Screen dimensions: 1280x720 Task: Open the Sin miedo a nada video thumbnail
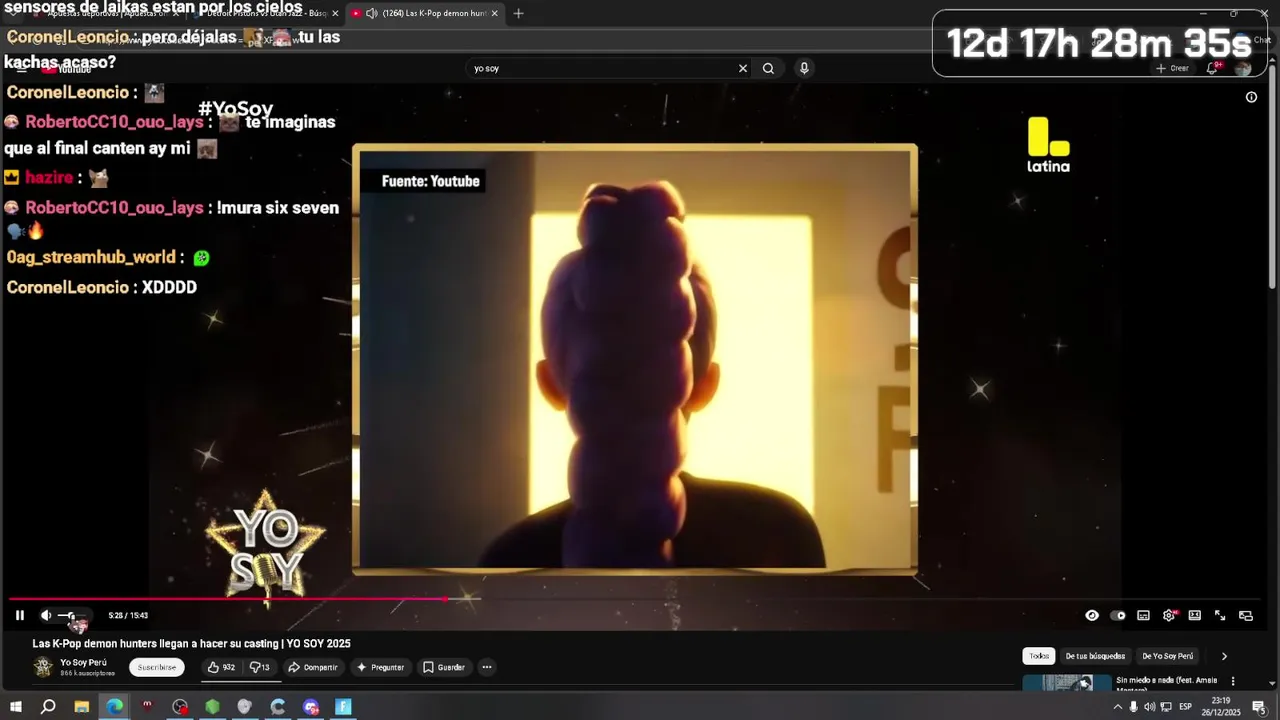point(1066,683)
